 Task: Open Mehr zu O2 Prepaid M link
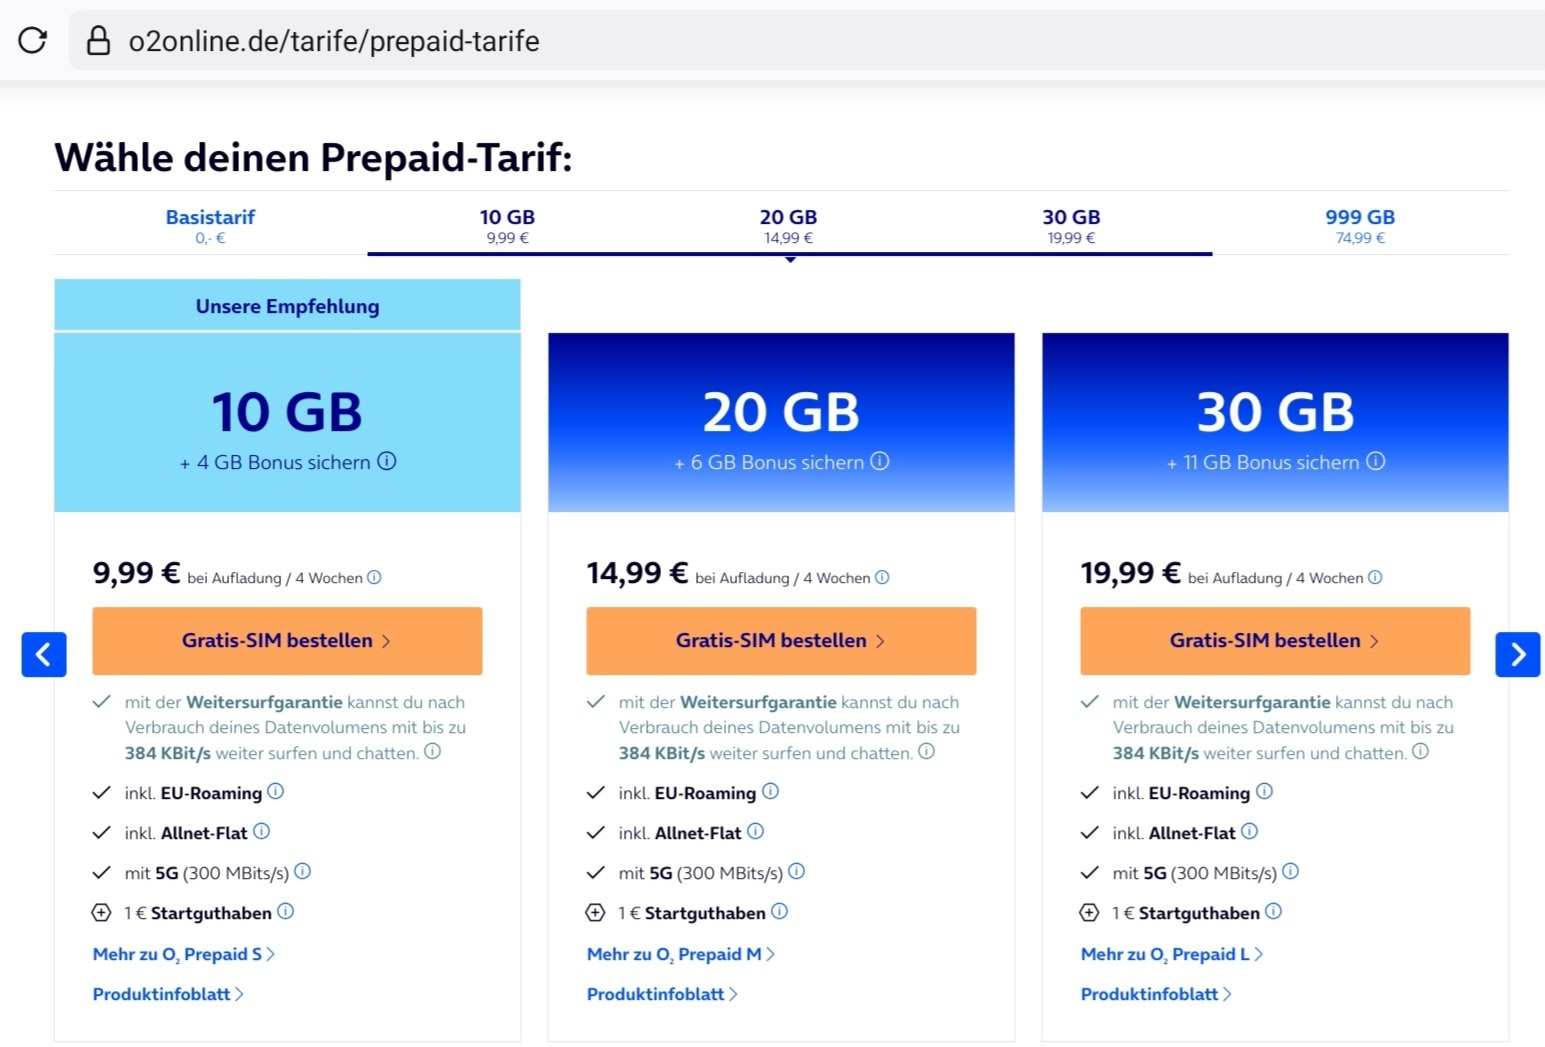coord(681,954)
